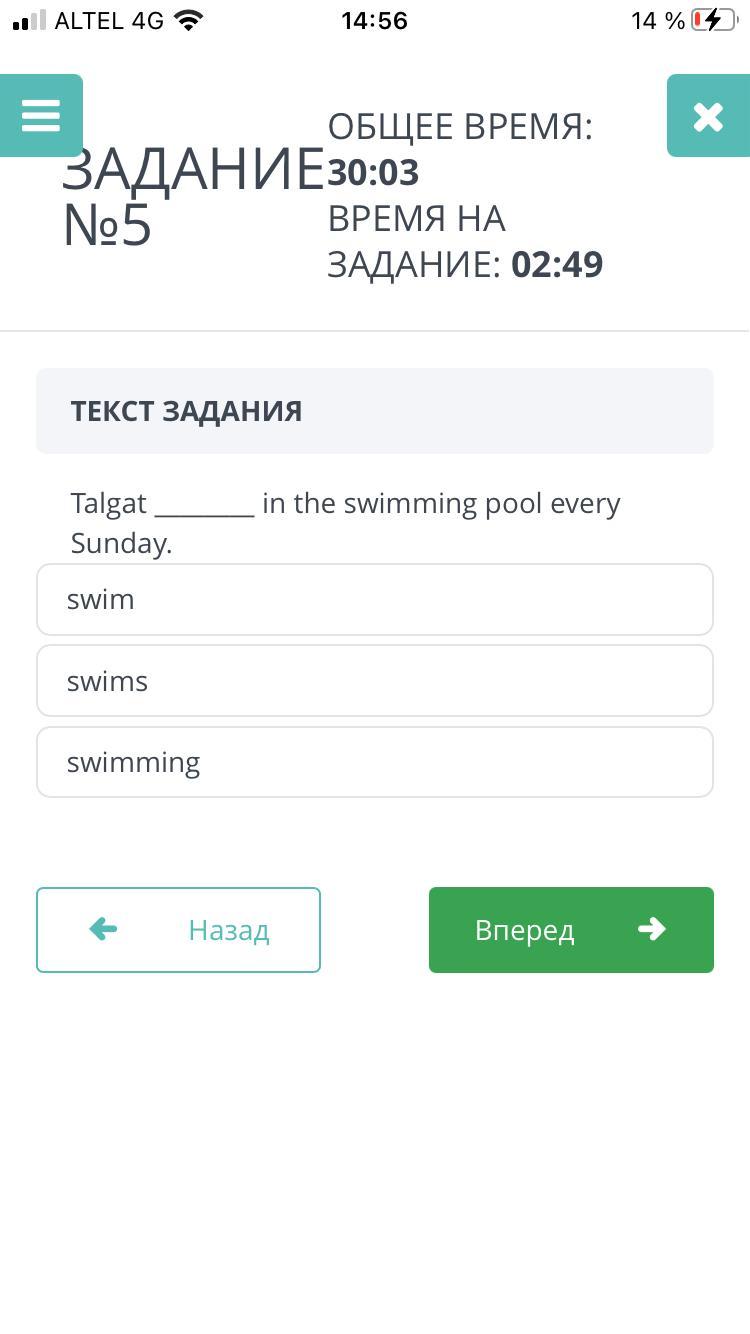Tap the ALTEL 4G carrier label
The width and height of the screenshot is (750, 1334).
pyautogui.click(x=109, y=21)
